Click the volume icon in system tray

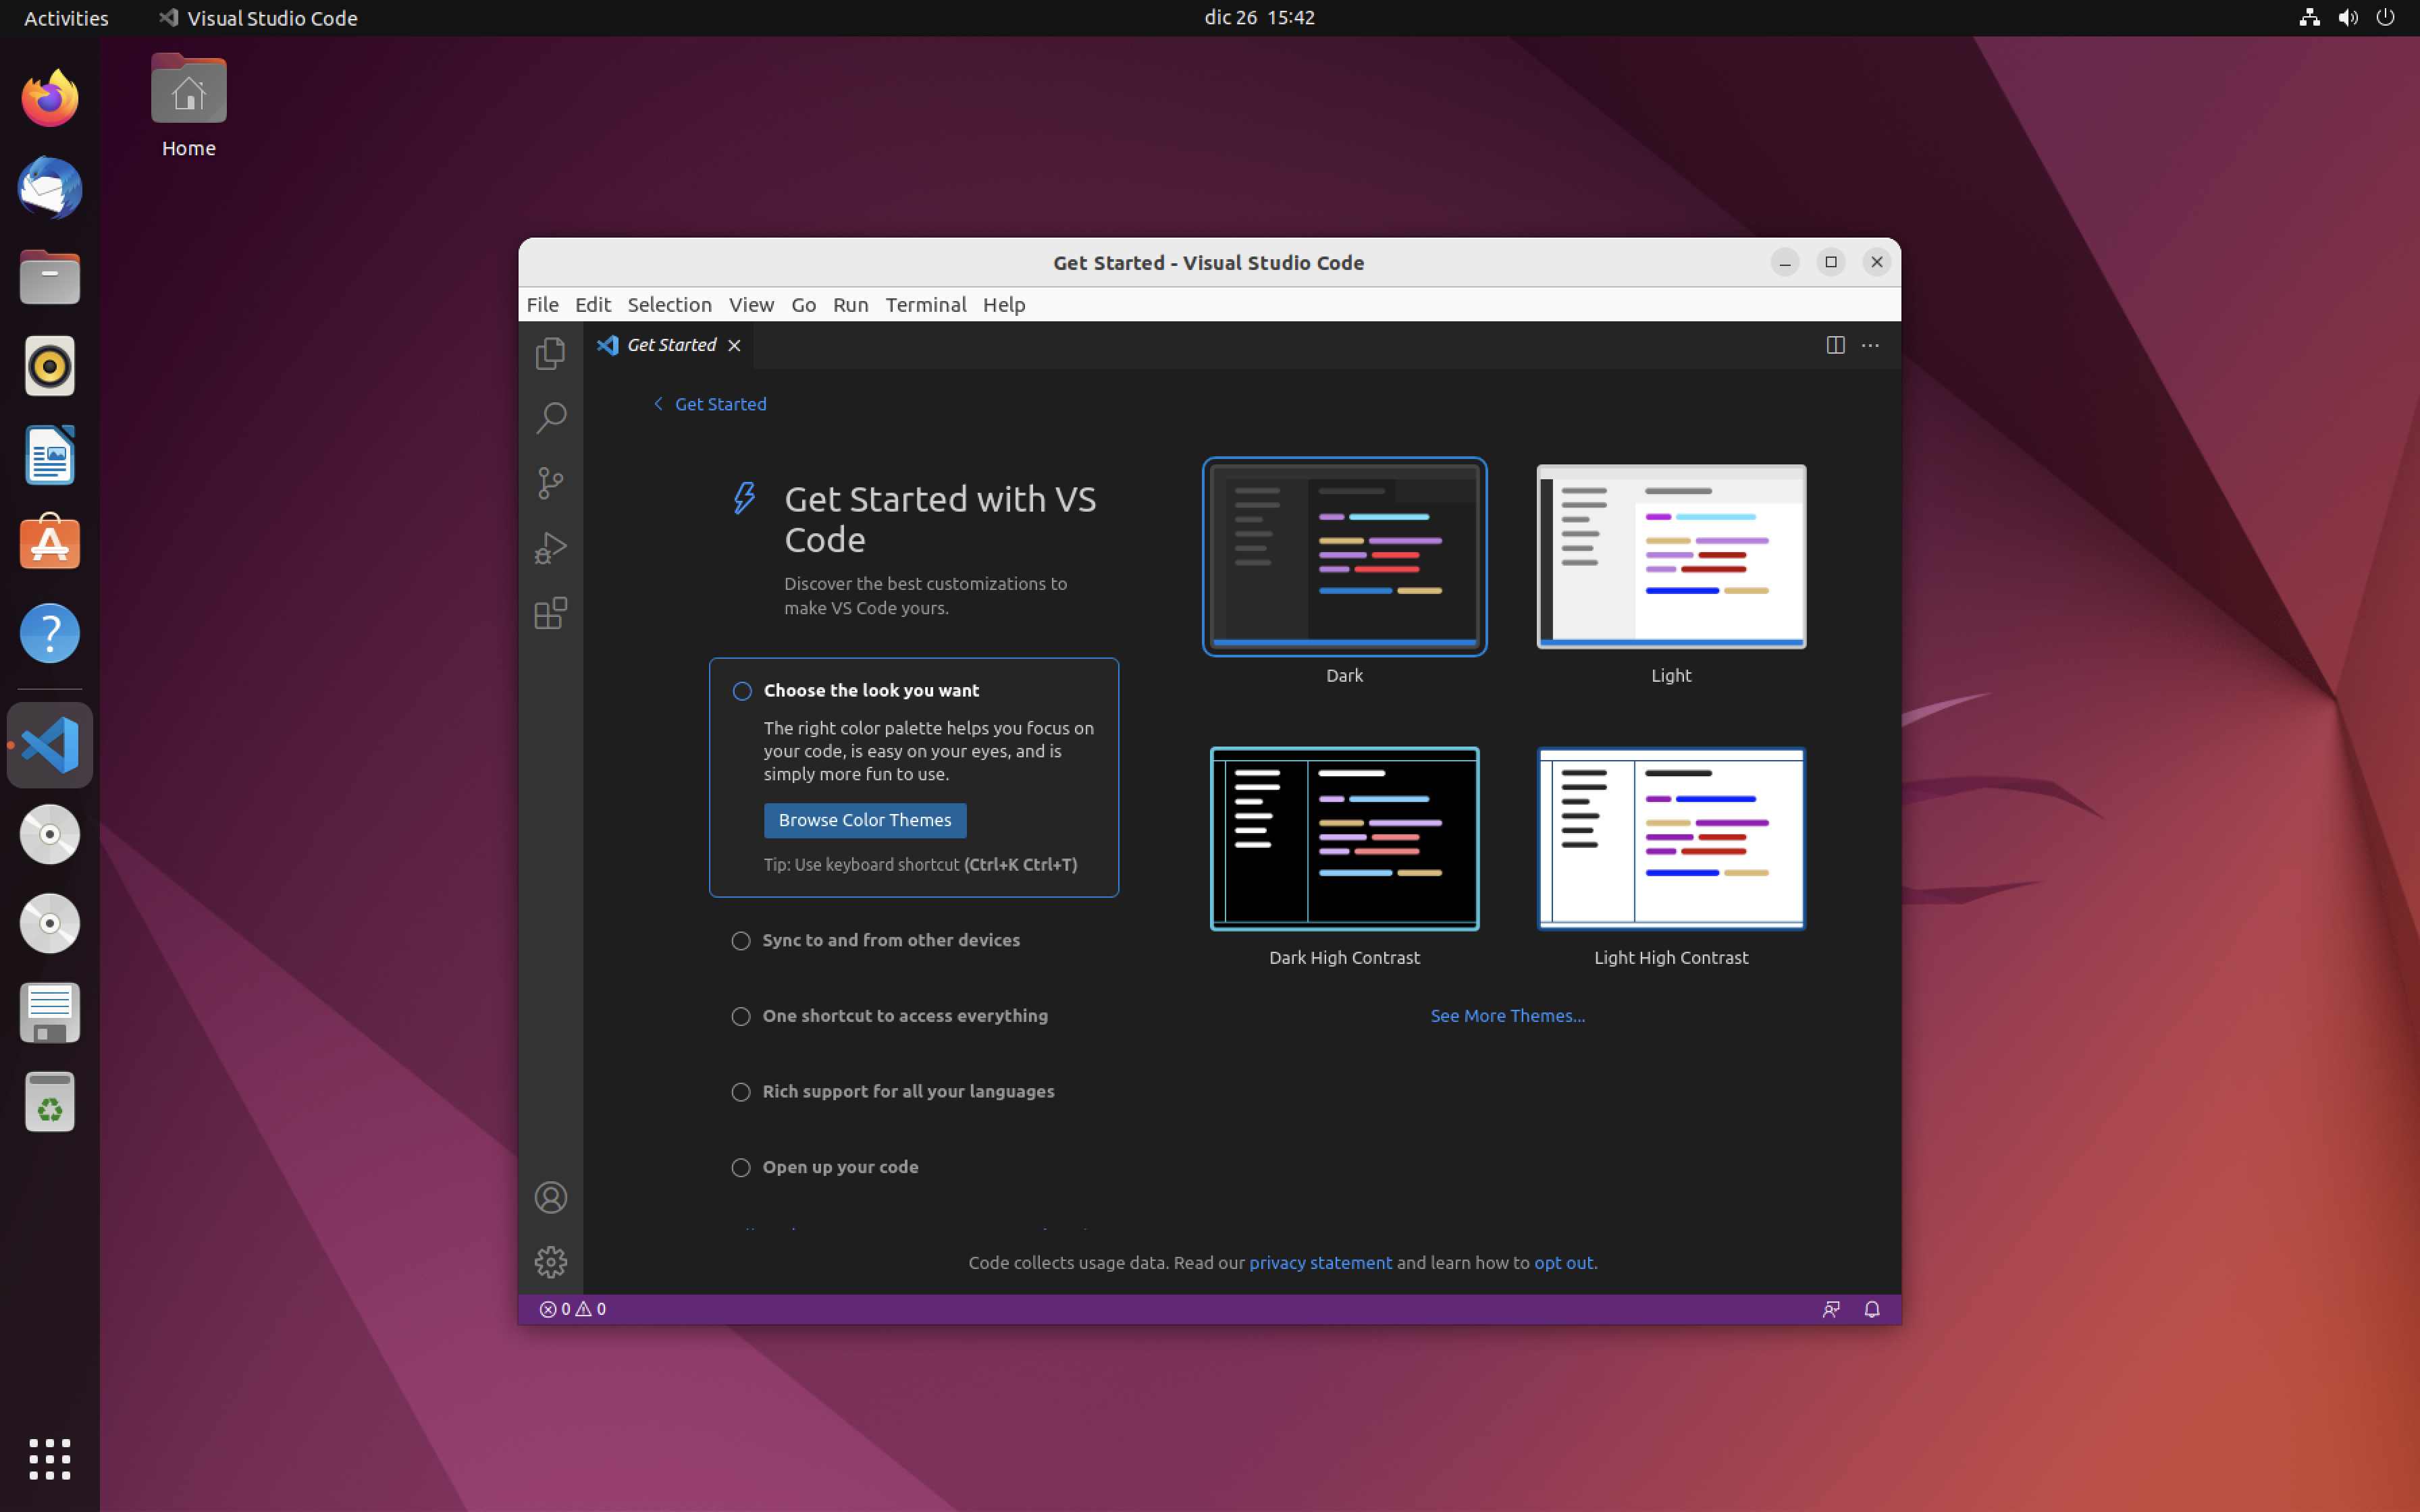coord(2348,18)
